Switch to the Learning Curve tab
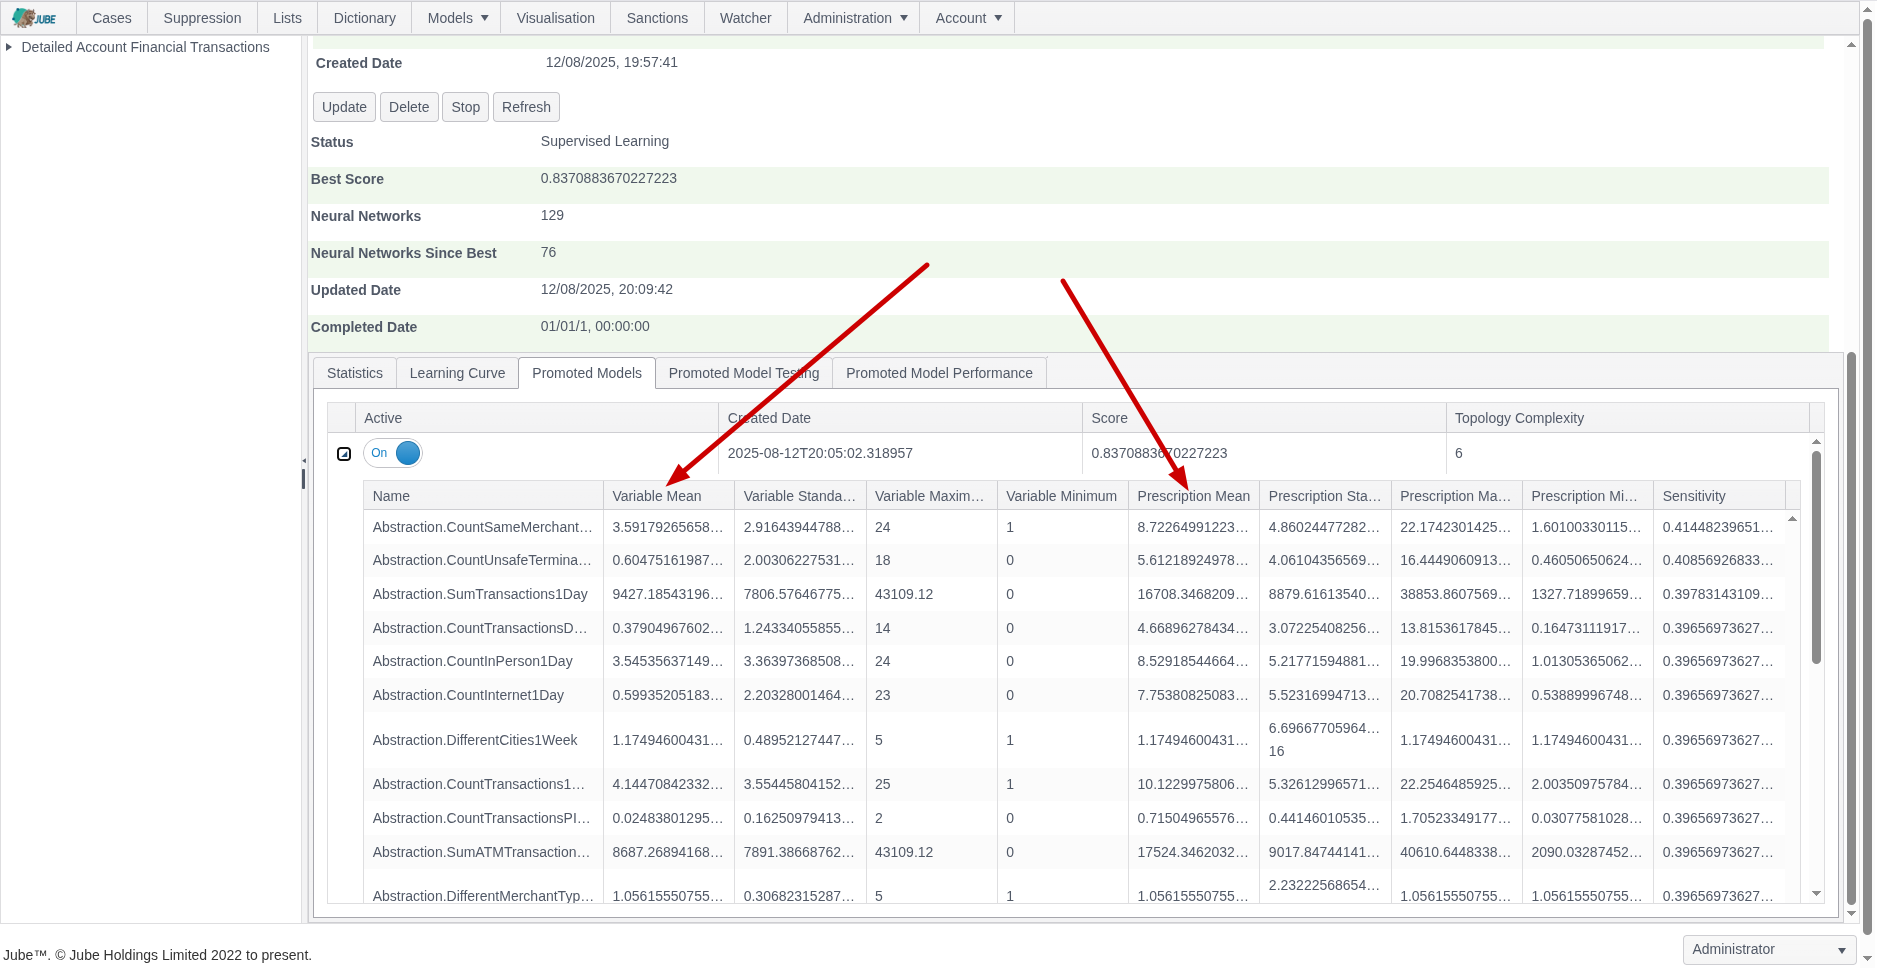This screenshot has height=968, width=1877. point(457,373)
